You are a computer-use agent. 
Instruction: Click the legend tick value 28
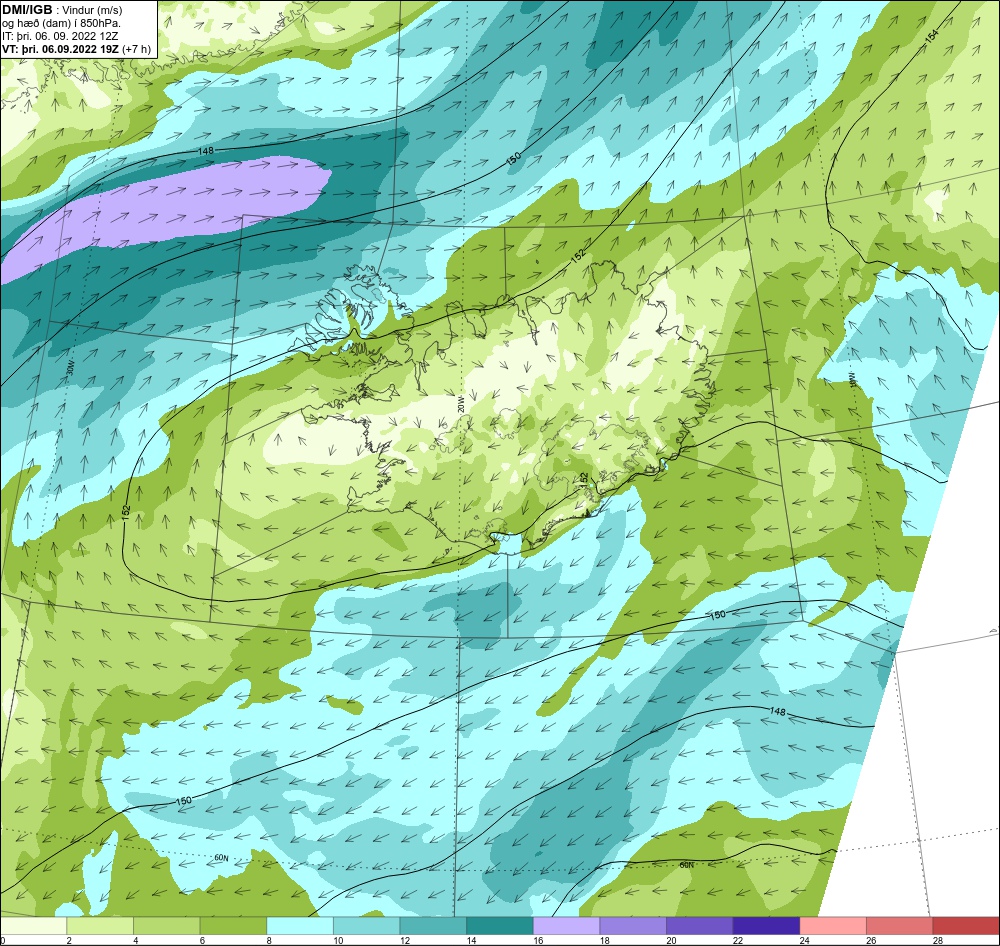[x=938, y=940]
